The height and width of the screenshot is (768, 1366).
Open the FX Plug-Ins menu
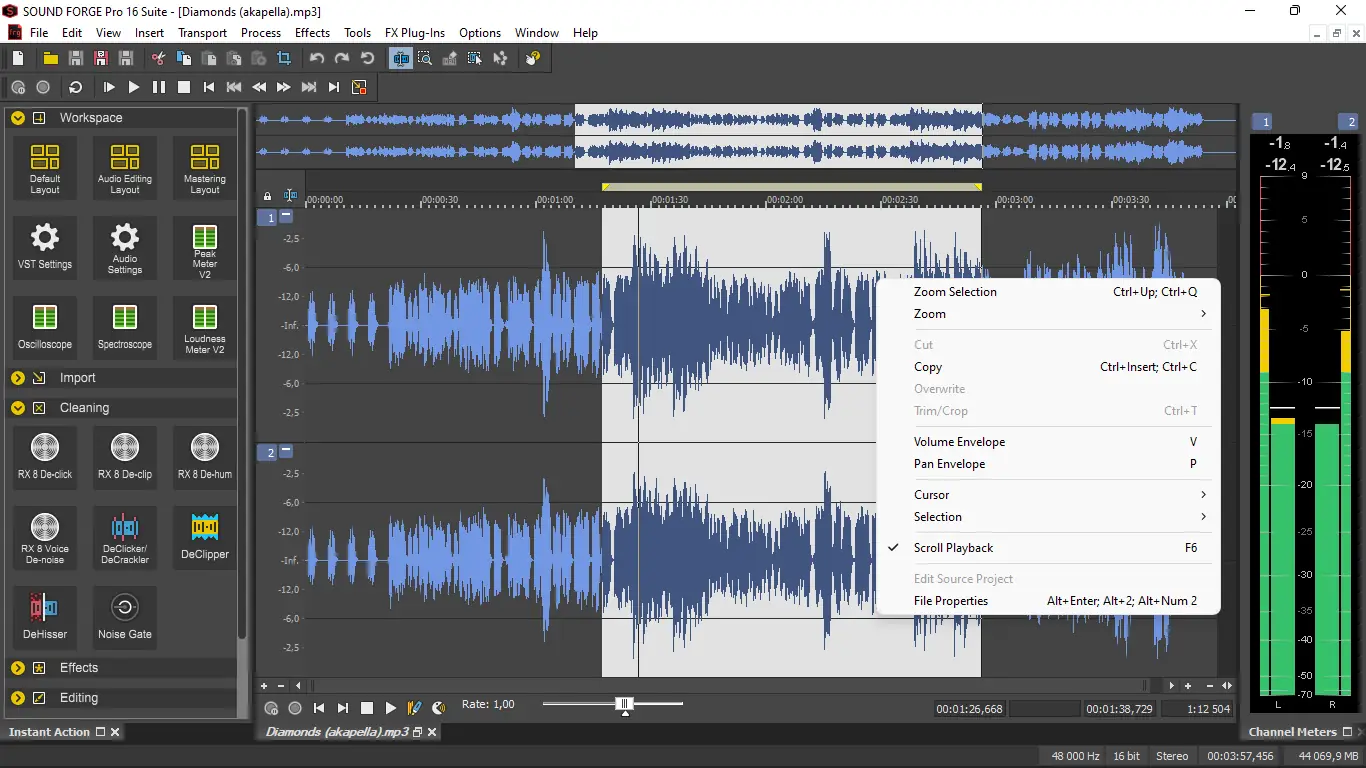pyautogui.click(x=414, y=32)
